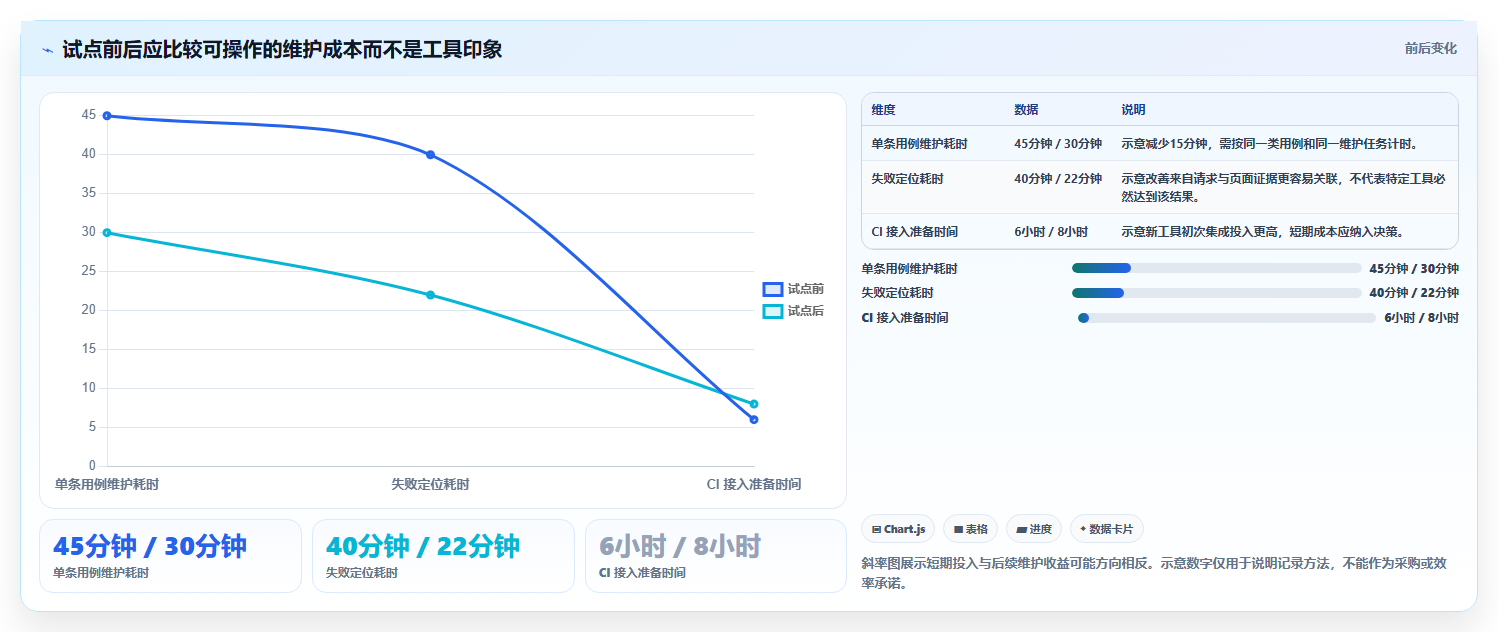
Task: Click the lightning icon beside the title
Action: tap(47, 50)
